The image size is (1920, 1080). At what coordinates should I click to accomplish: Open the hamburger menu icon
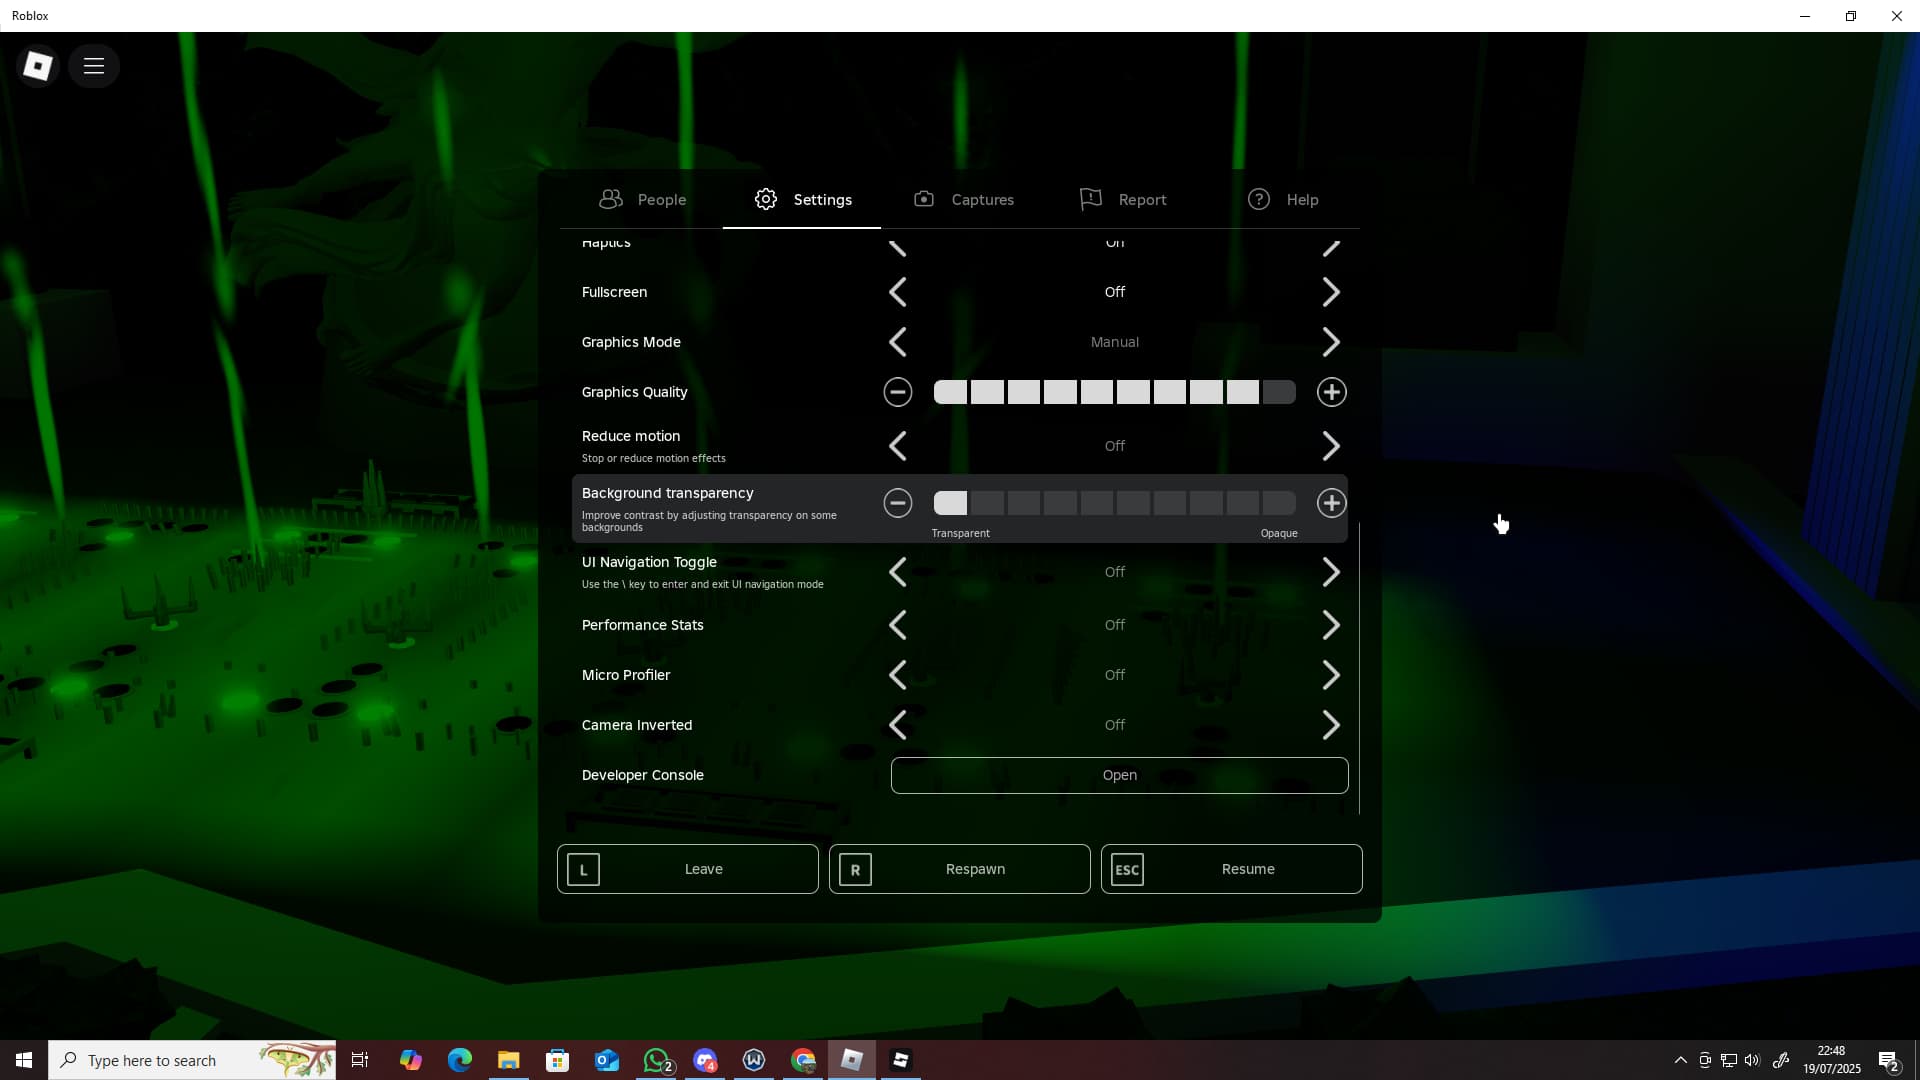pos(94,66)
